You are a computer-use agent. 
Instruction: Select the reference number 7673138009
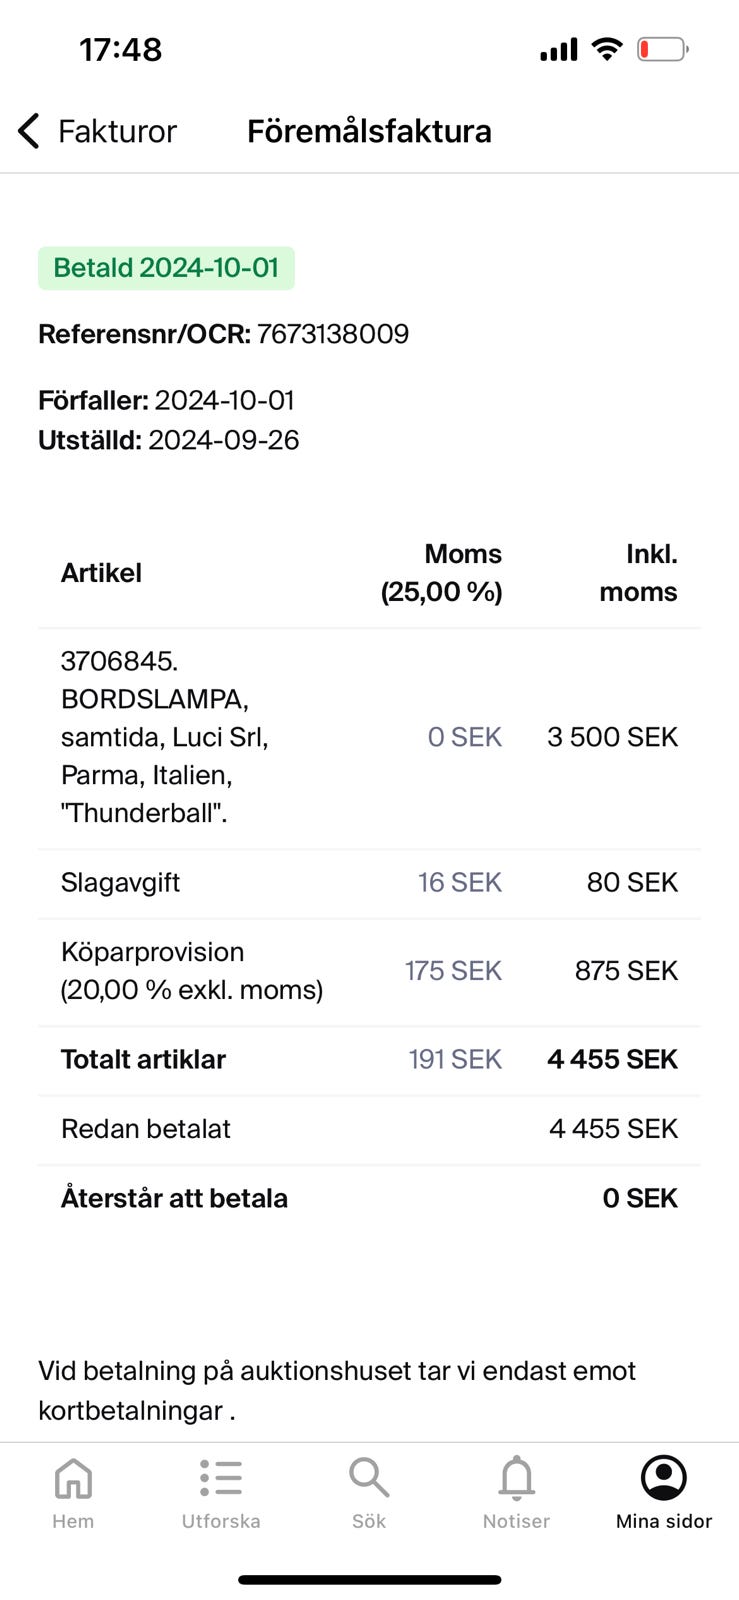(x=333, y=334)
